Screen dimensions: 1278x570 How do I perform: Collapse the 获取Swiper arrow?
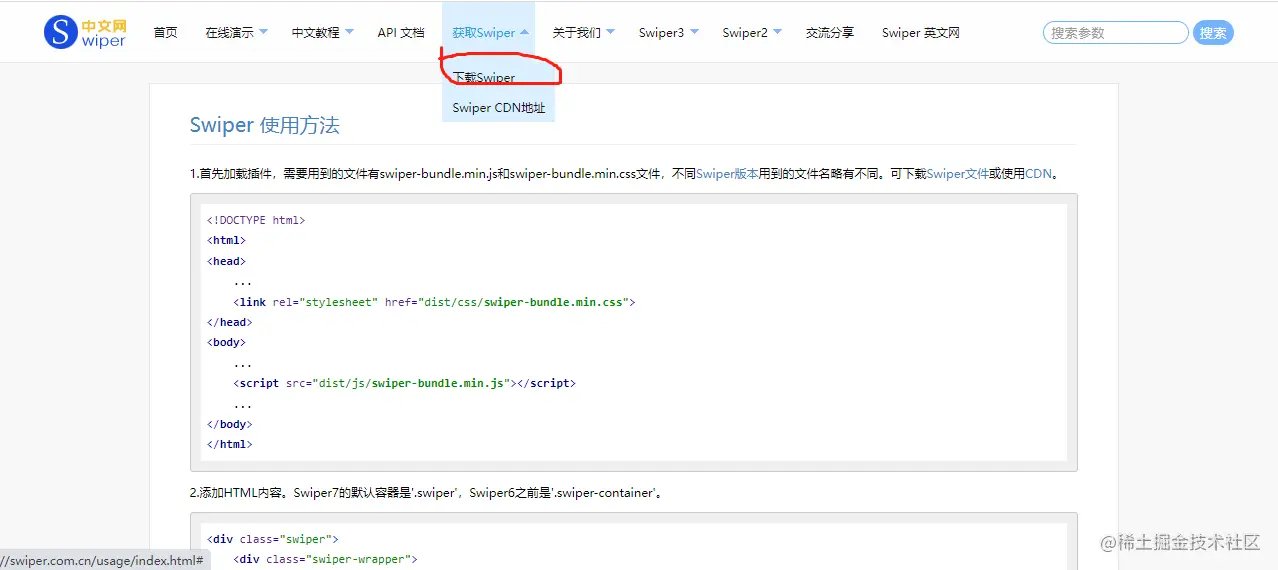point(524,32)
